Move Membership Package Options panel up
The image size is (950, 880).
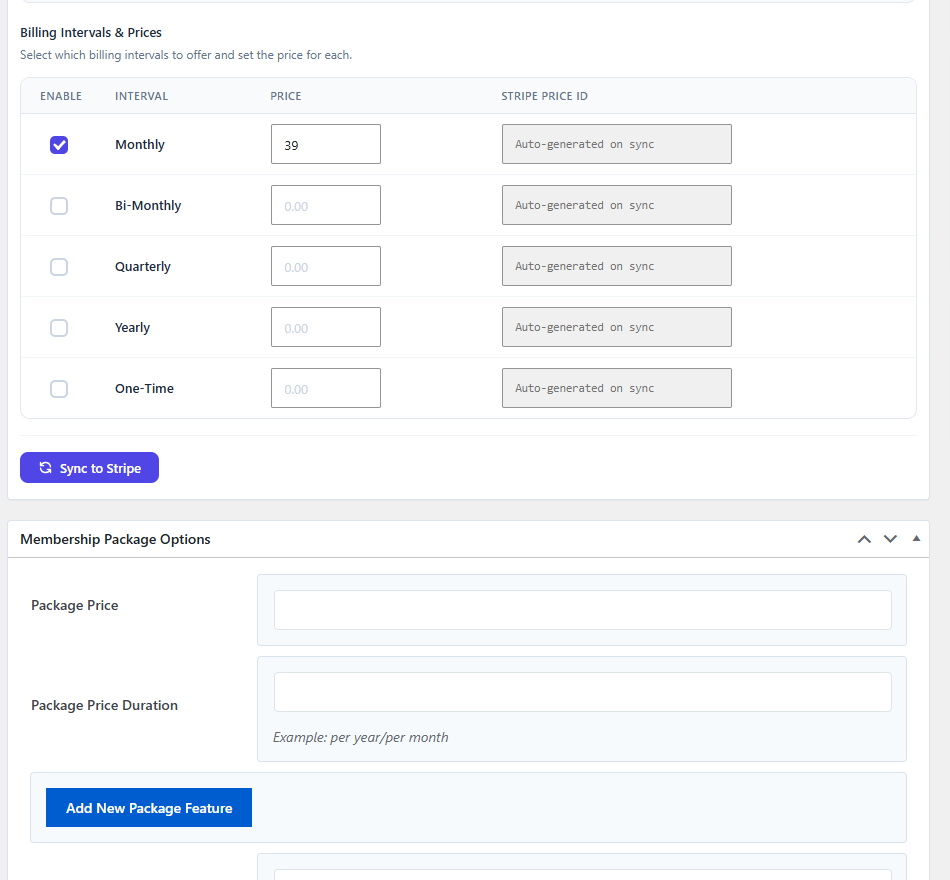tap(865, 539)
